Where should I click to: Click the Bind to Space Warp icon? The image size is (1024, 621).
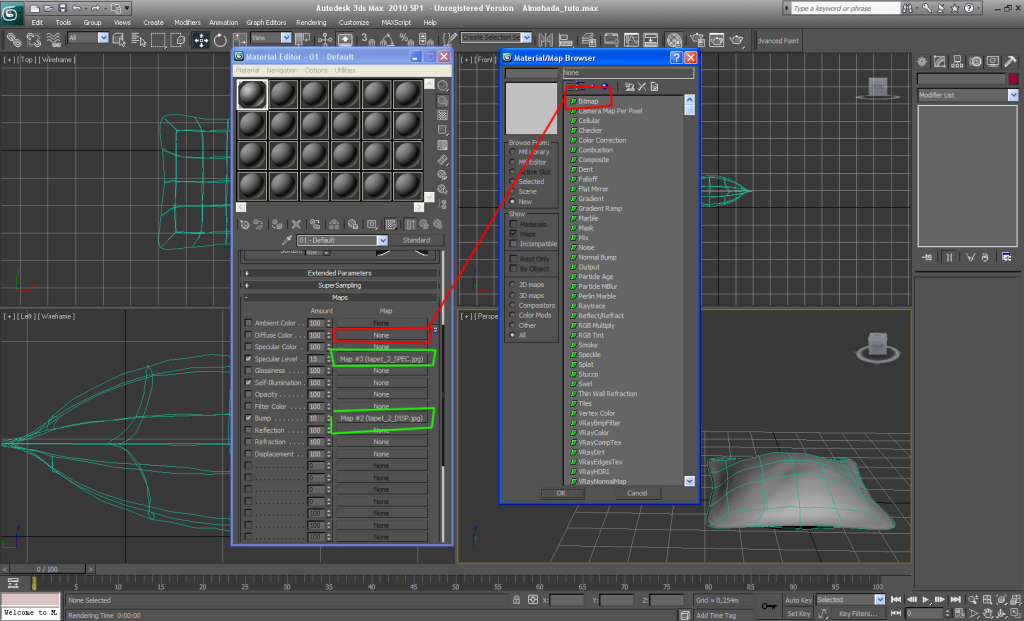coord(54,40)
